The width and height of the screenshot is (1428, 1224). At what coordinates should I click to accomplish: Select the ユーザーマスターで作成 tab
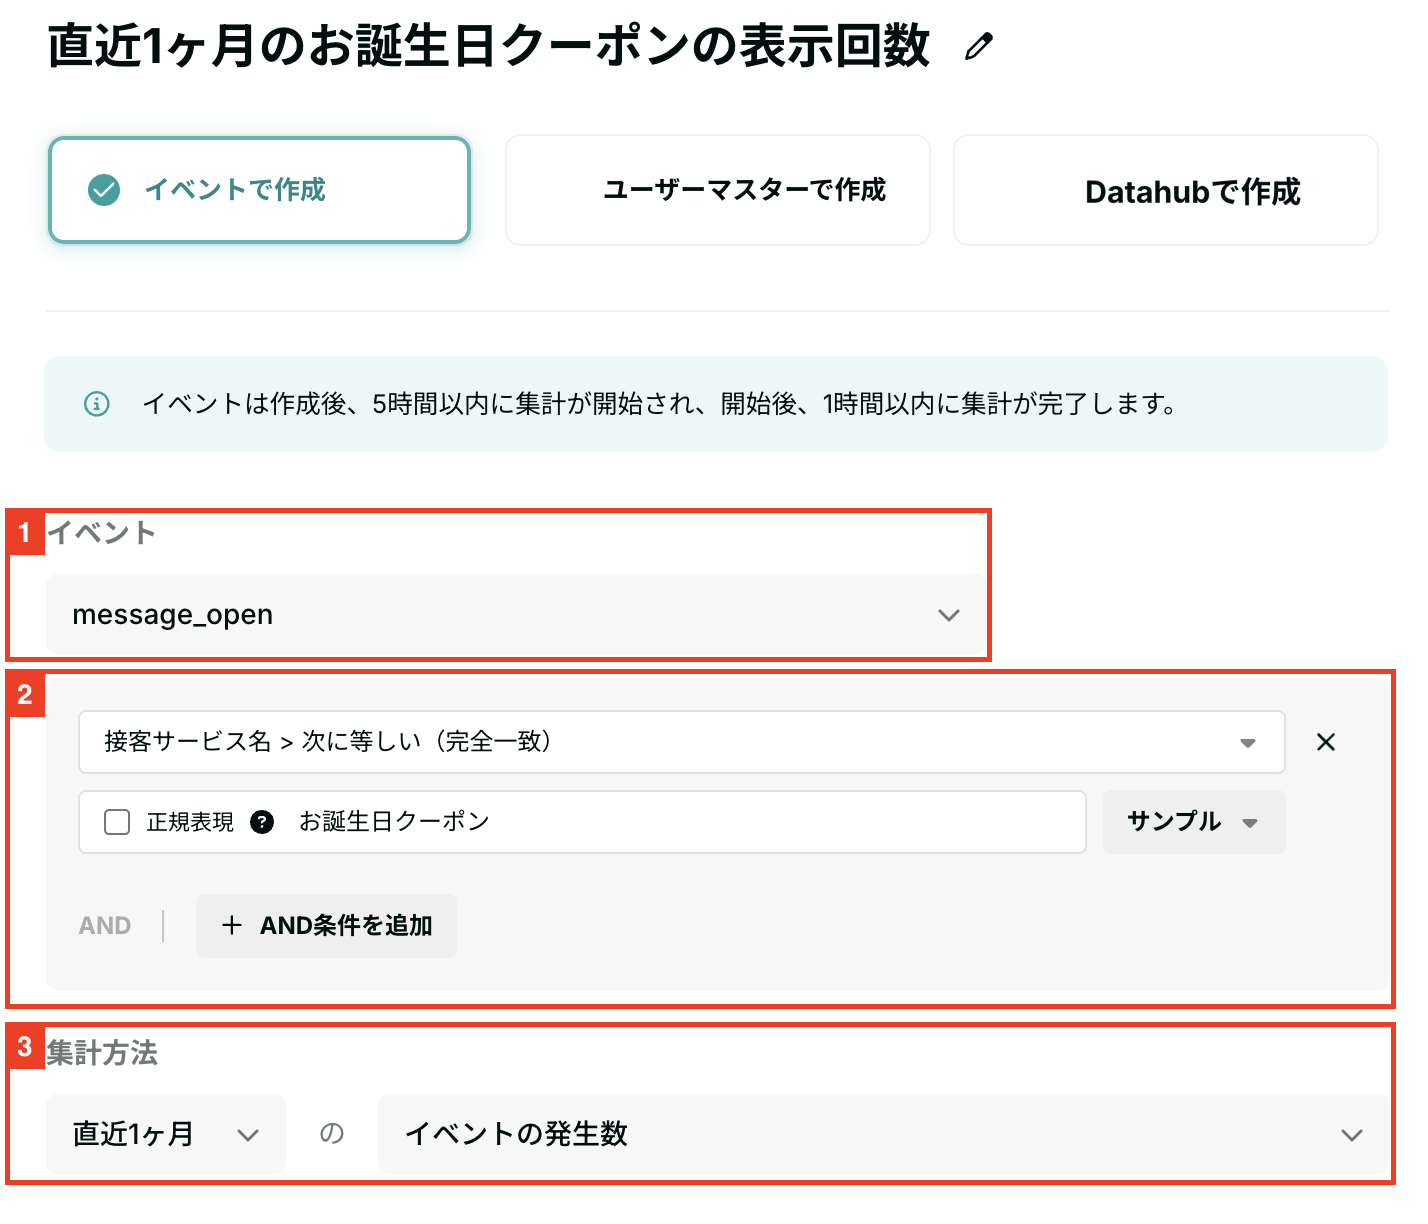click(x=718, y=190)
